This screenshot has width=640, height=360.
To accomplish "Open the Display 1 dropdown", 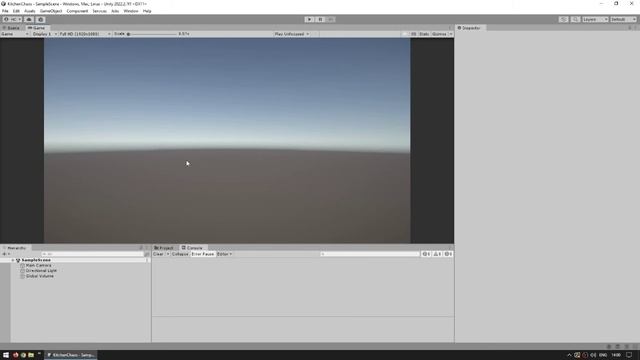I will click(x=44, y=34).
